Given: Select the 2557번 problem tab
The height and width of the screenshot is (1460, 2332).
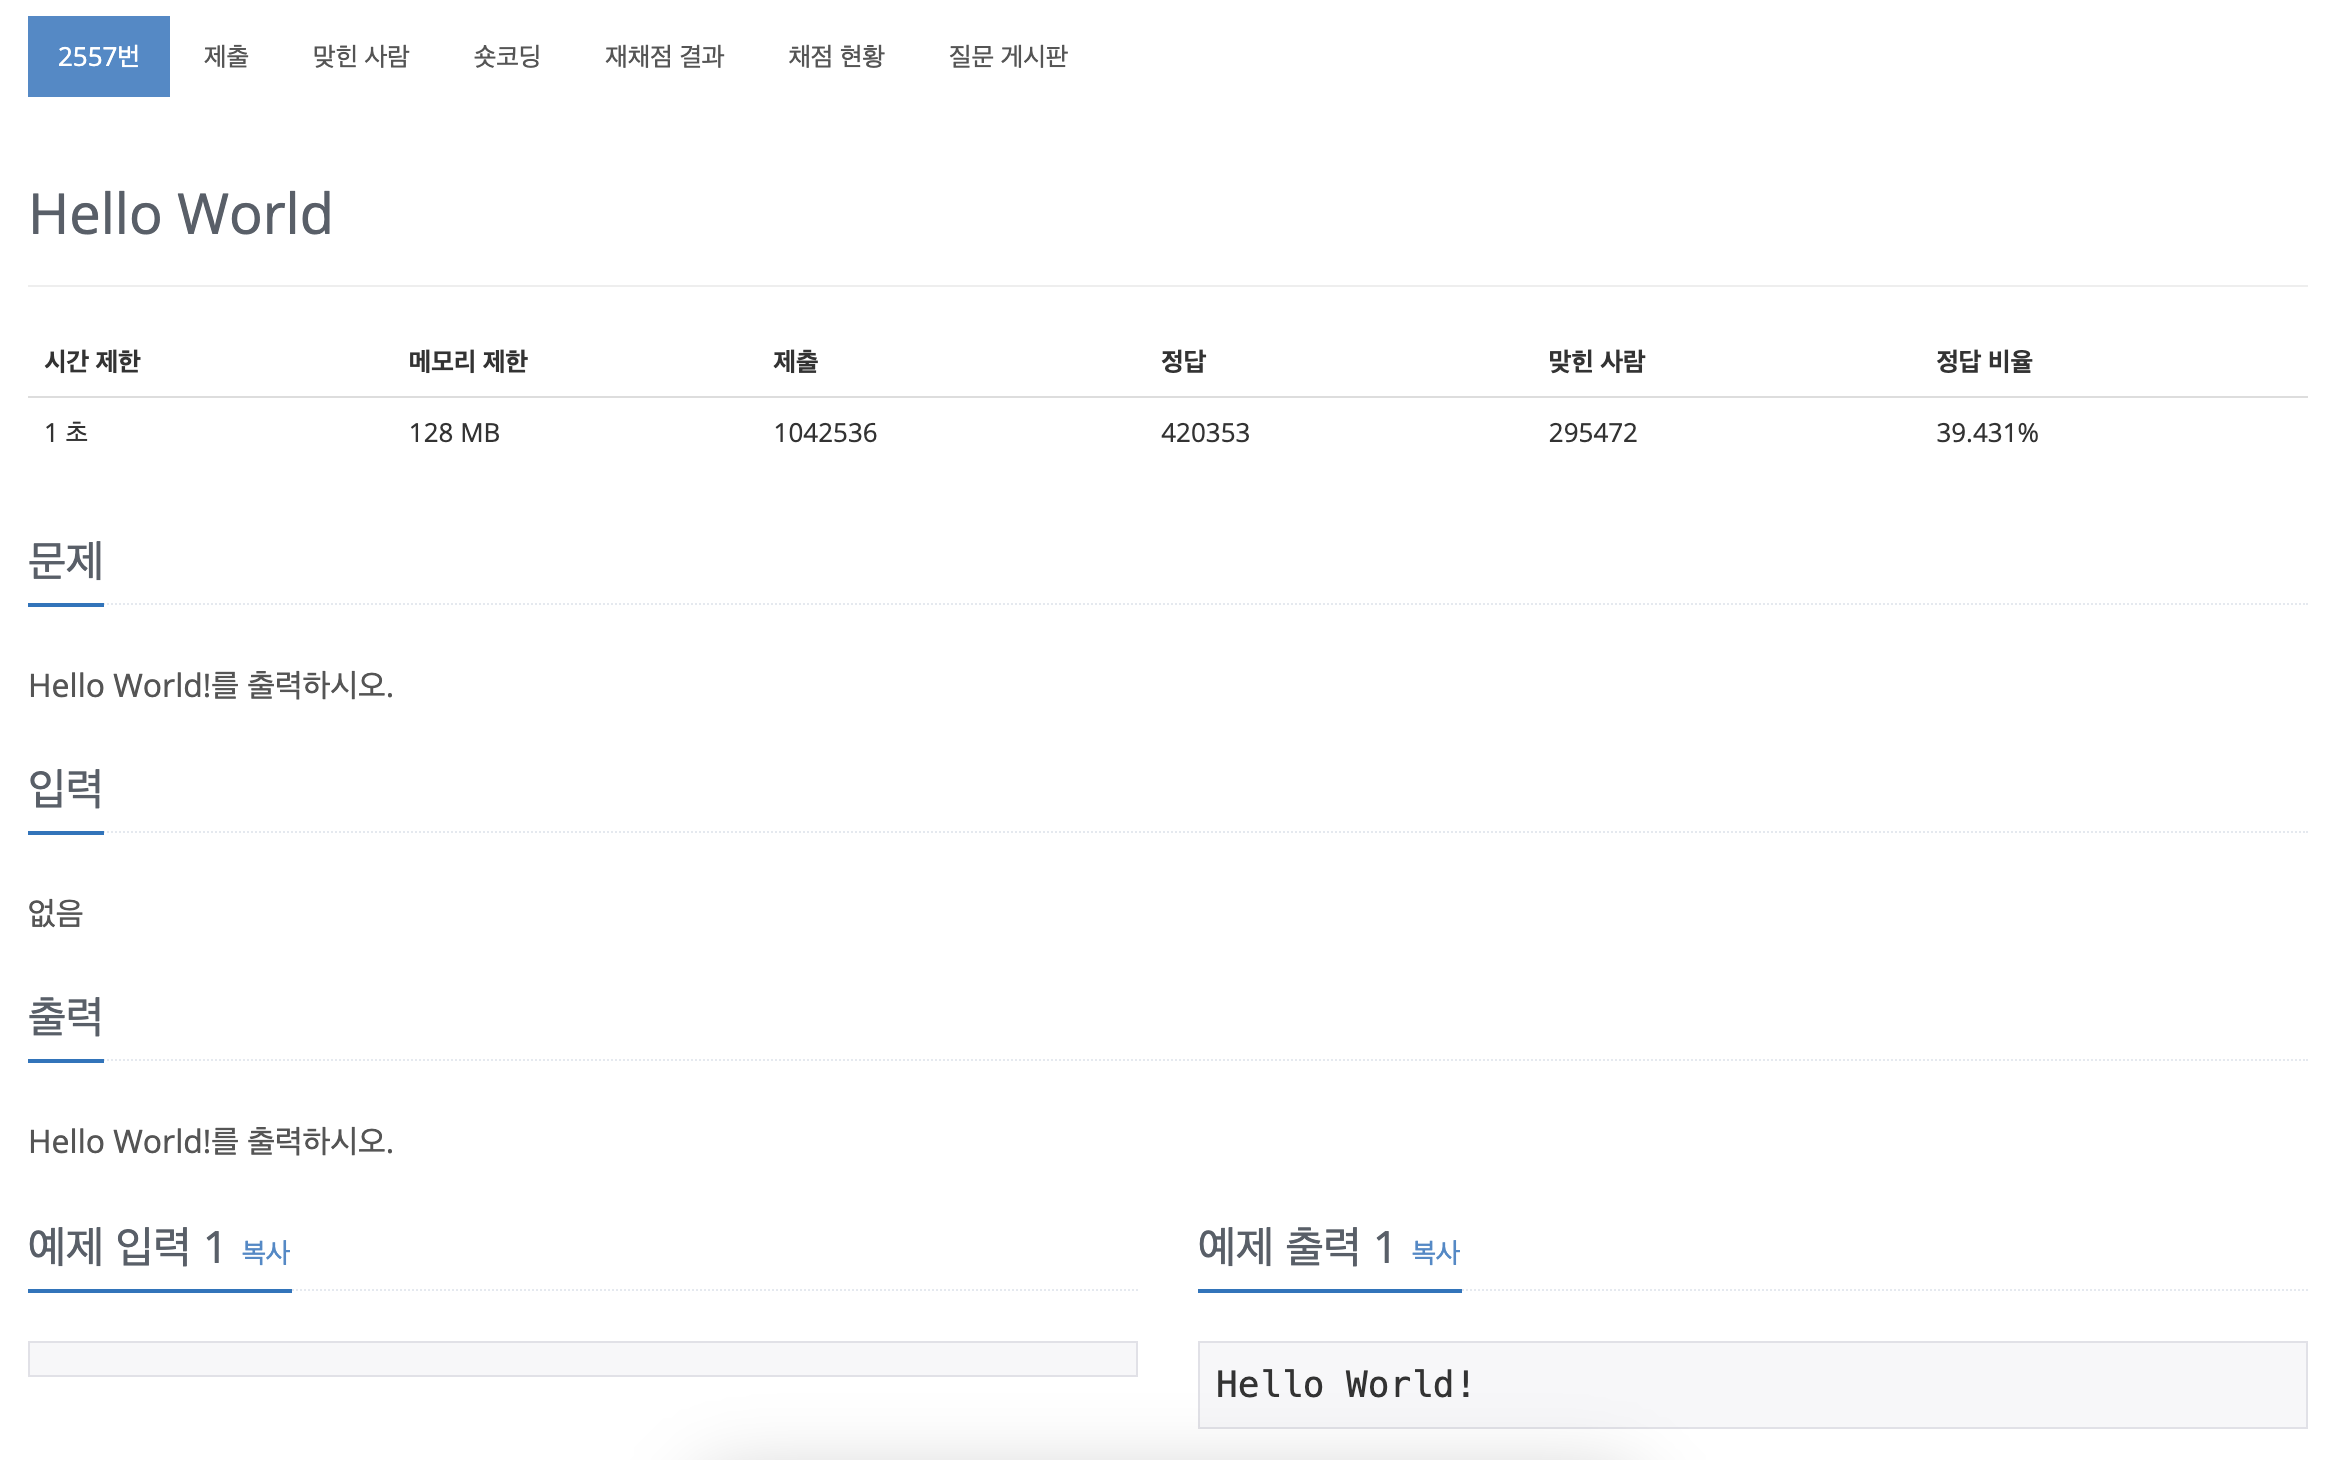Looking at the screenshot, I should coord(98,56).
